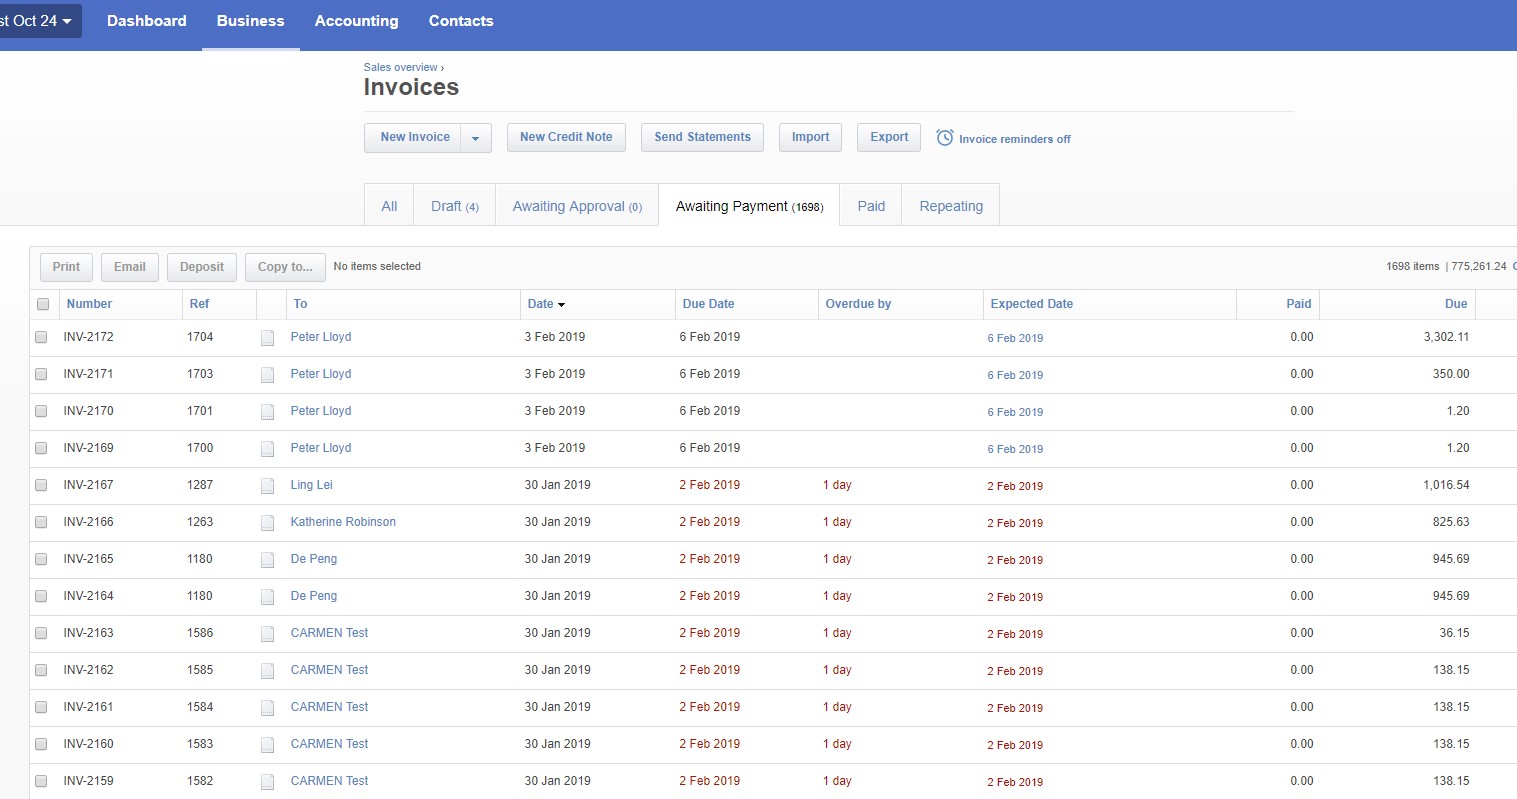The height and width of the screenshot is (799, 1517).
Task: Open document icon for invoice INV-2171
Action: 267,375
